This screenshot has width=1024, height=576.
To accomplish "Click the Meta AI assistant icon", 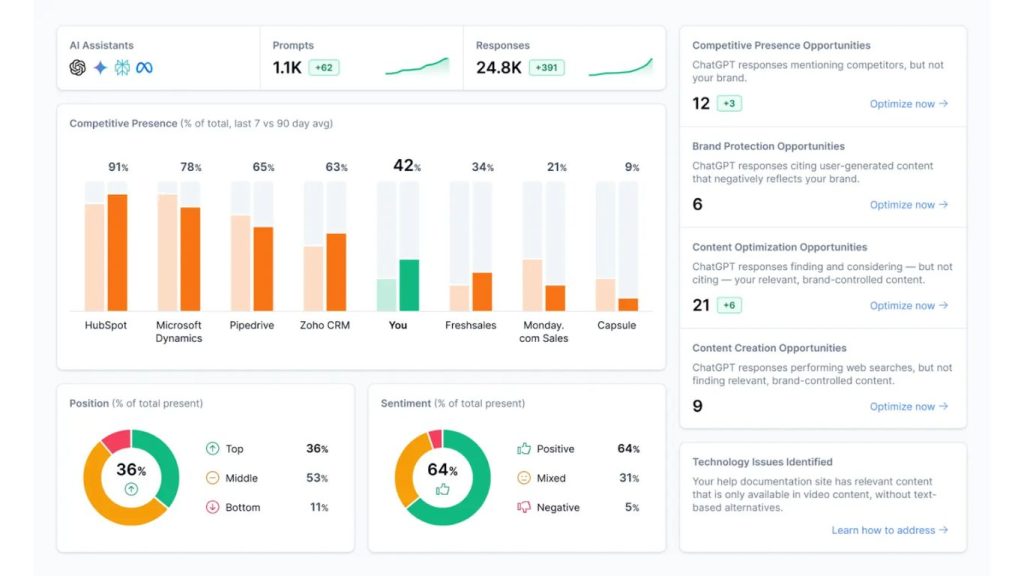I will (144, 67).
